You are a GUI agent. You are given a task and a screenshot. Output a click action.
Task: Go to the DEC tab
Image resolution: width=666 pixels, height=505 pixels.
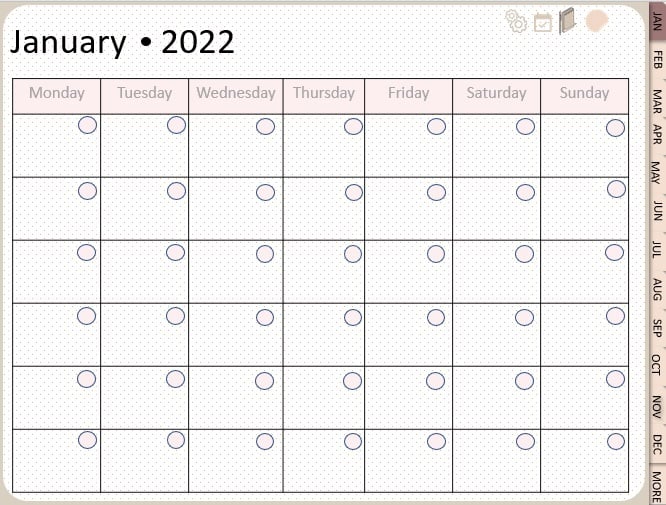[x=657, y=443]
